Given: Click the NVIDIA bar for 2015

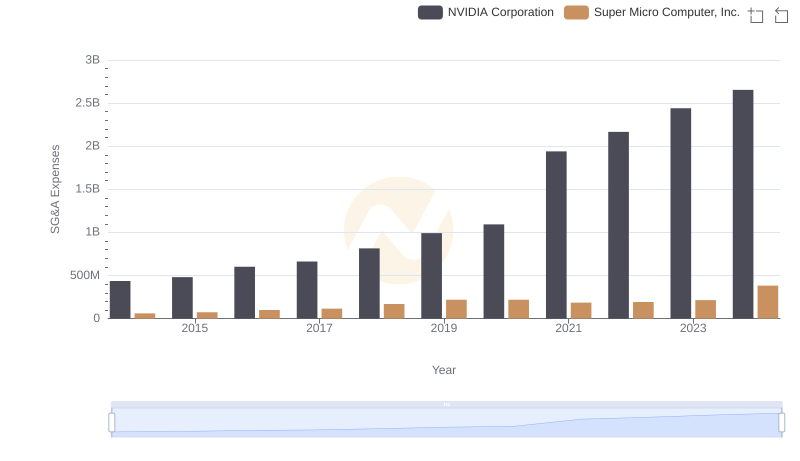Looking at the screenshot, I should pyautogui.click(x=182, y=298).
